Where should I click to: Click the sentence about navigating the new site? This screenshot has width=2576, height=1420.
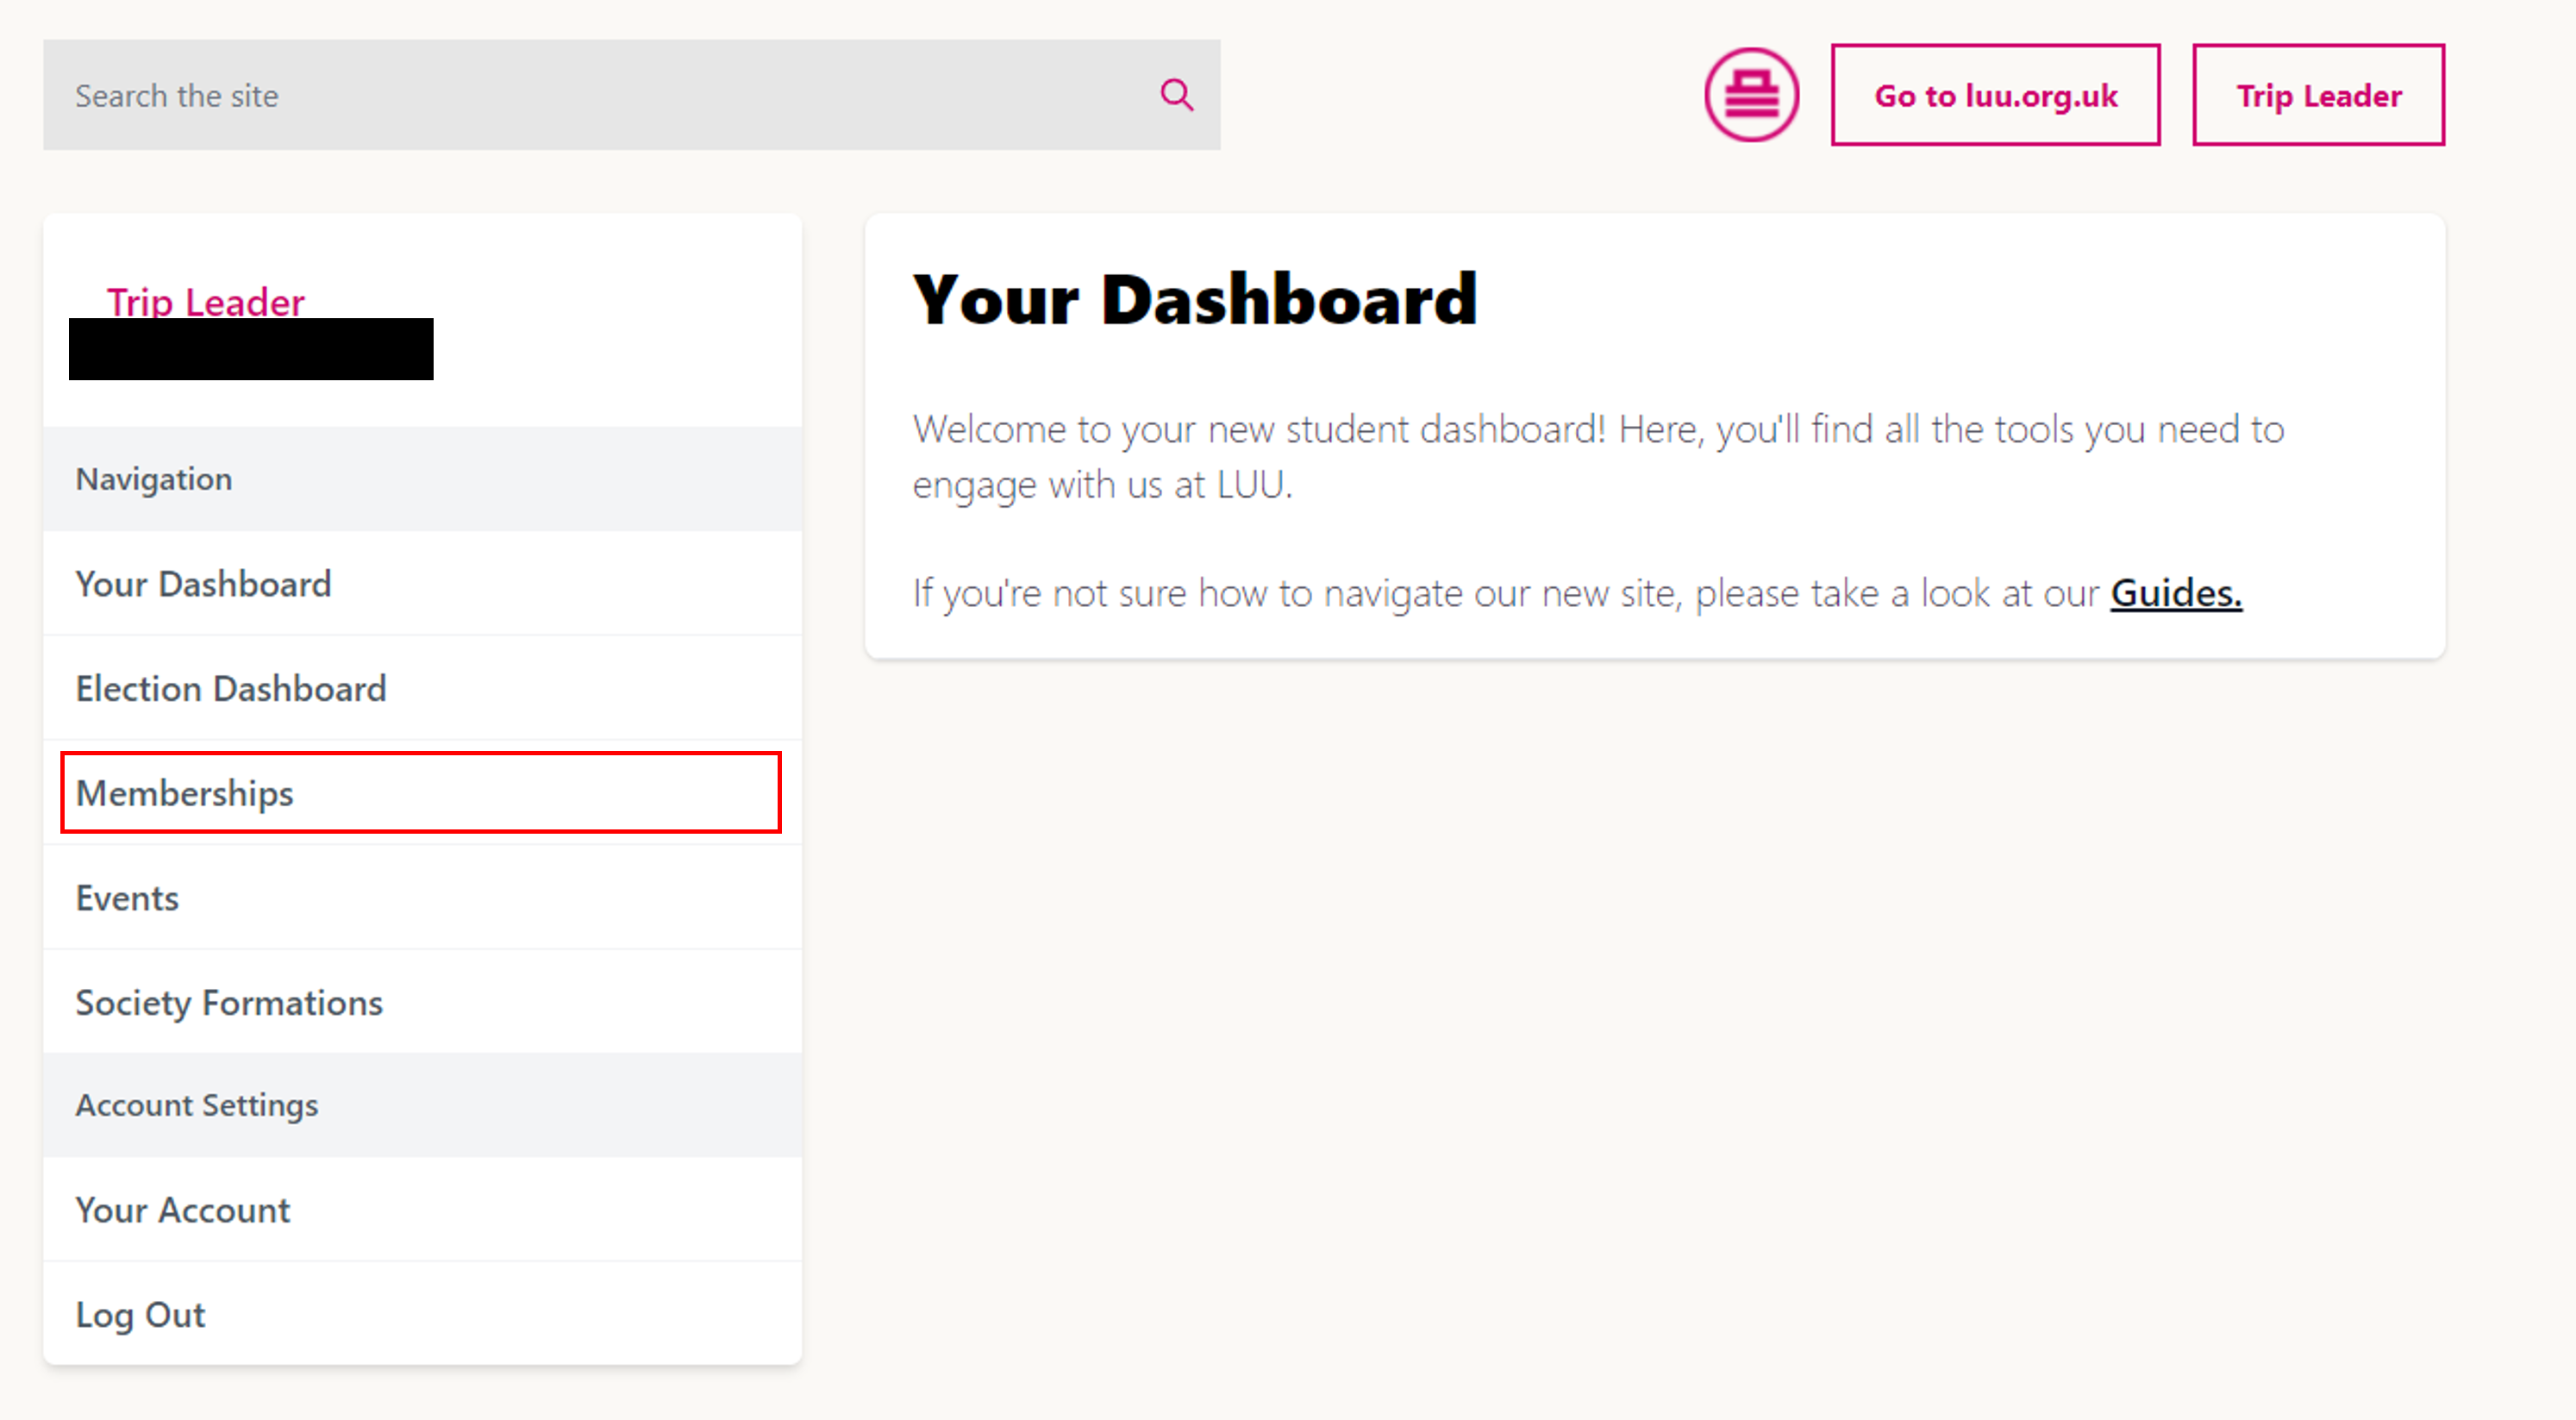coord(1577,593)
